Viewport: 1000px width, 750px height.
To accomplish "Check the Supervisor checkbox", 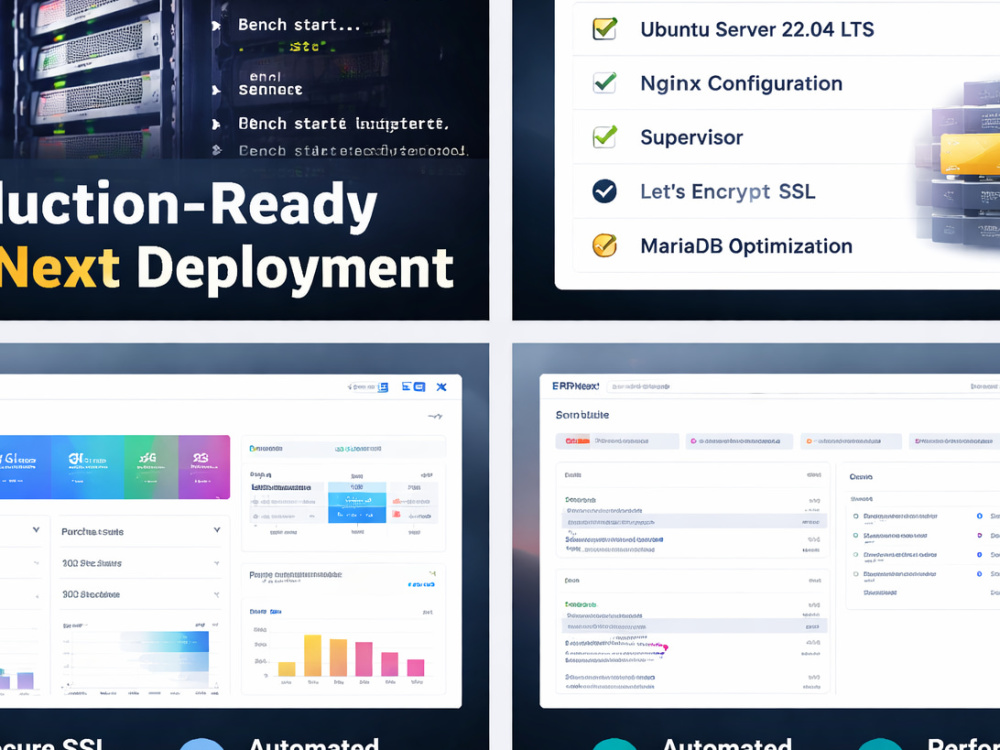I will [604, 136].
